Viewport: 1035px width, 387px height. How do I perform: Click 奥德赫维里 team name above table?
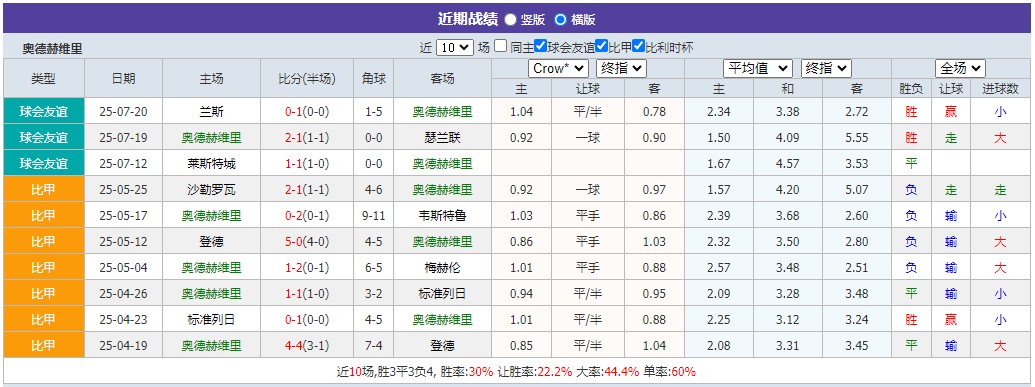[x=52, y=49]
